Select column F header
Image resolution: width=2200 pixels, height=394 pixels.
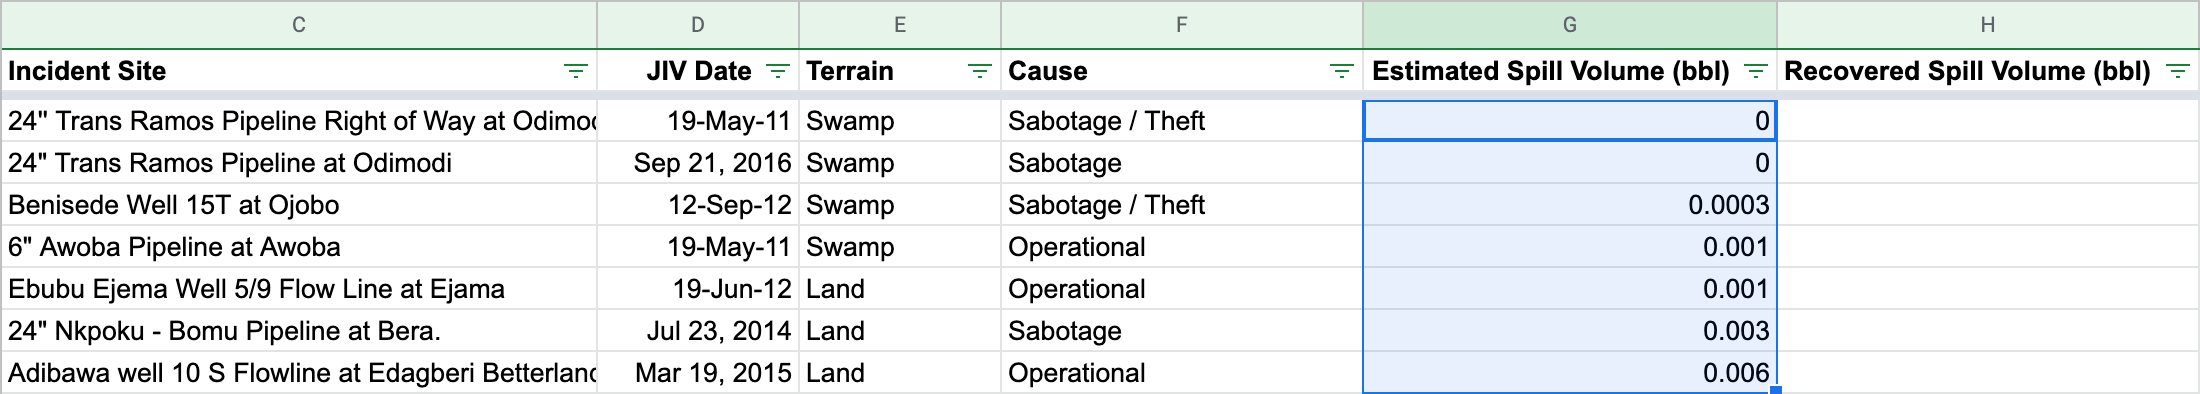(1182, 25)
